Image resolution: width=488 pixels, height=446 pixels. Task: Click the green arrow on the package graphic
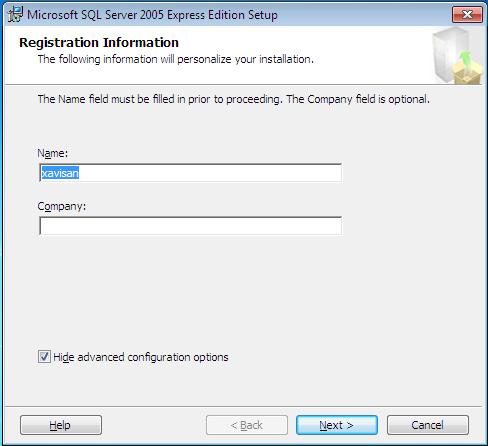pyautogui.click(x=466, y=60)
